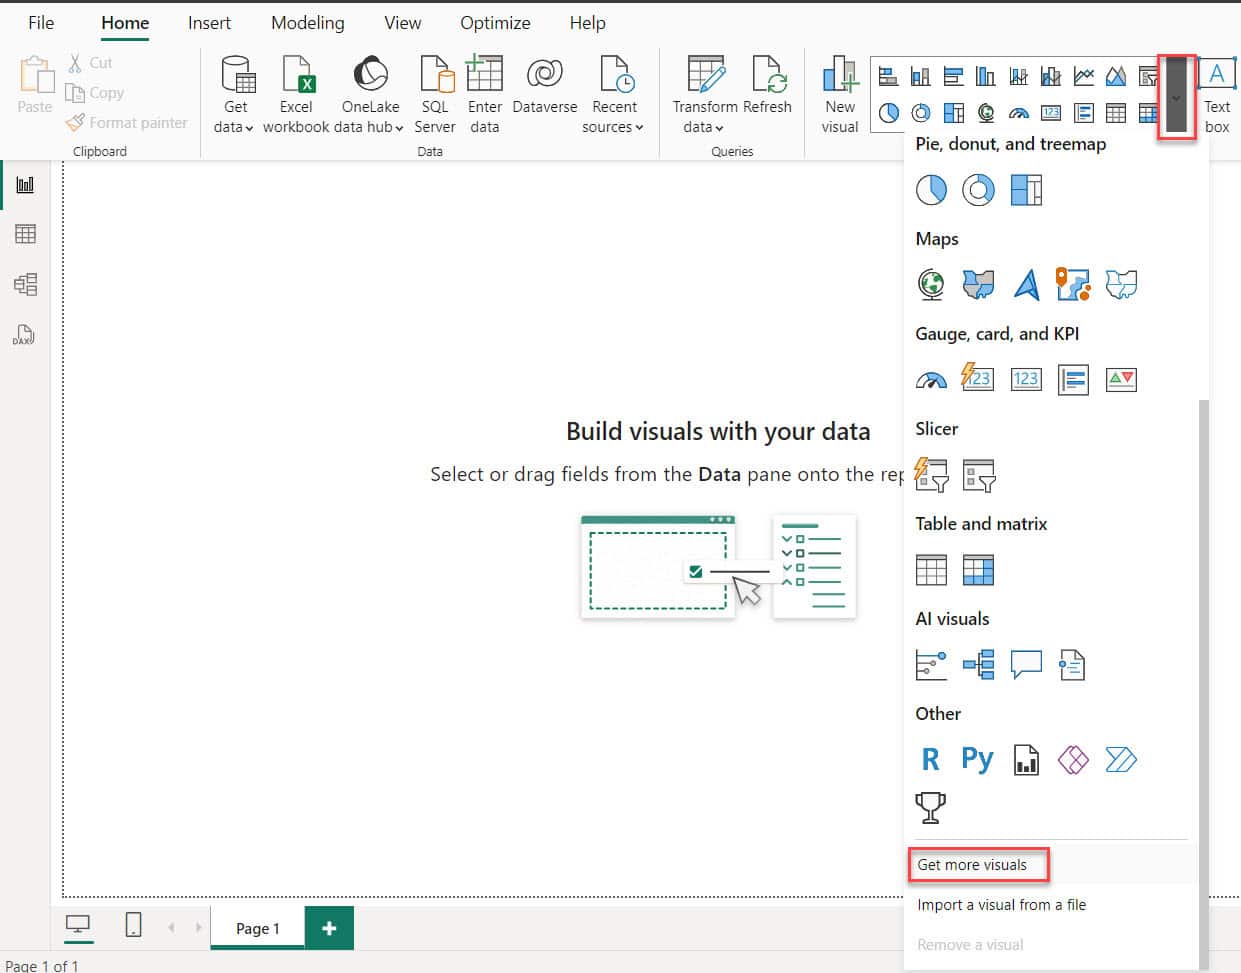Choose the globe Map visual under Maps
Screen dimensions: 1241x973
[x=931, y=284]
